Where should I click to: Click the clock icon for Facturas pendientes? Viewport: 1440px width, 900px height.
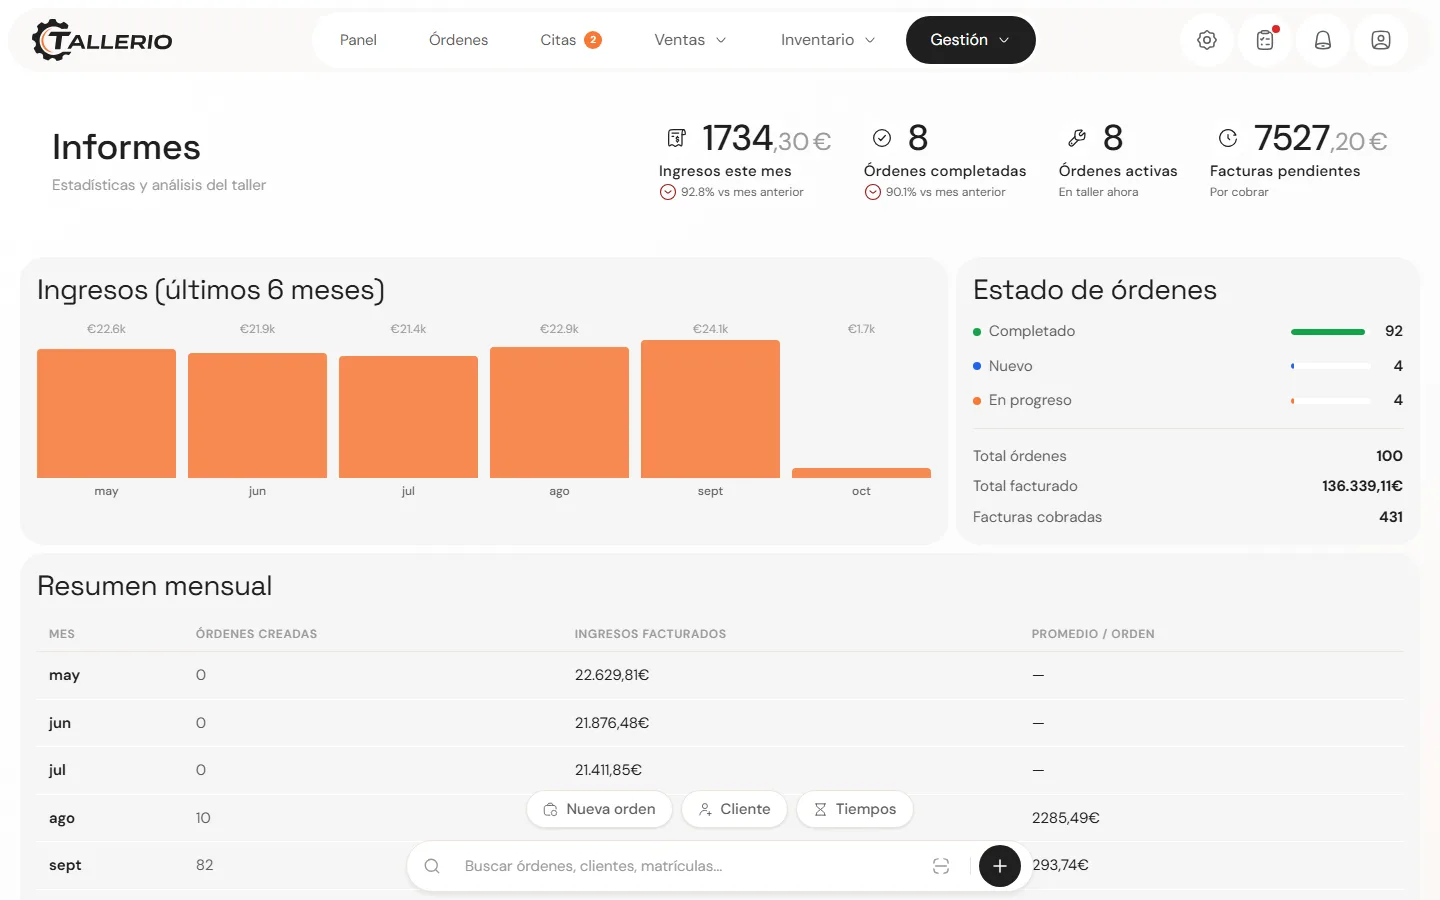[1228, 138]
